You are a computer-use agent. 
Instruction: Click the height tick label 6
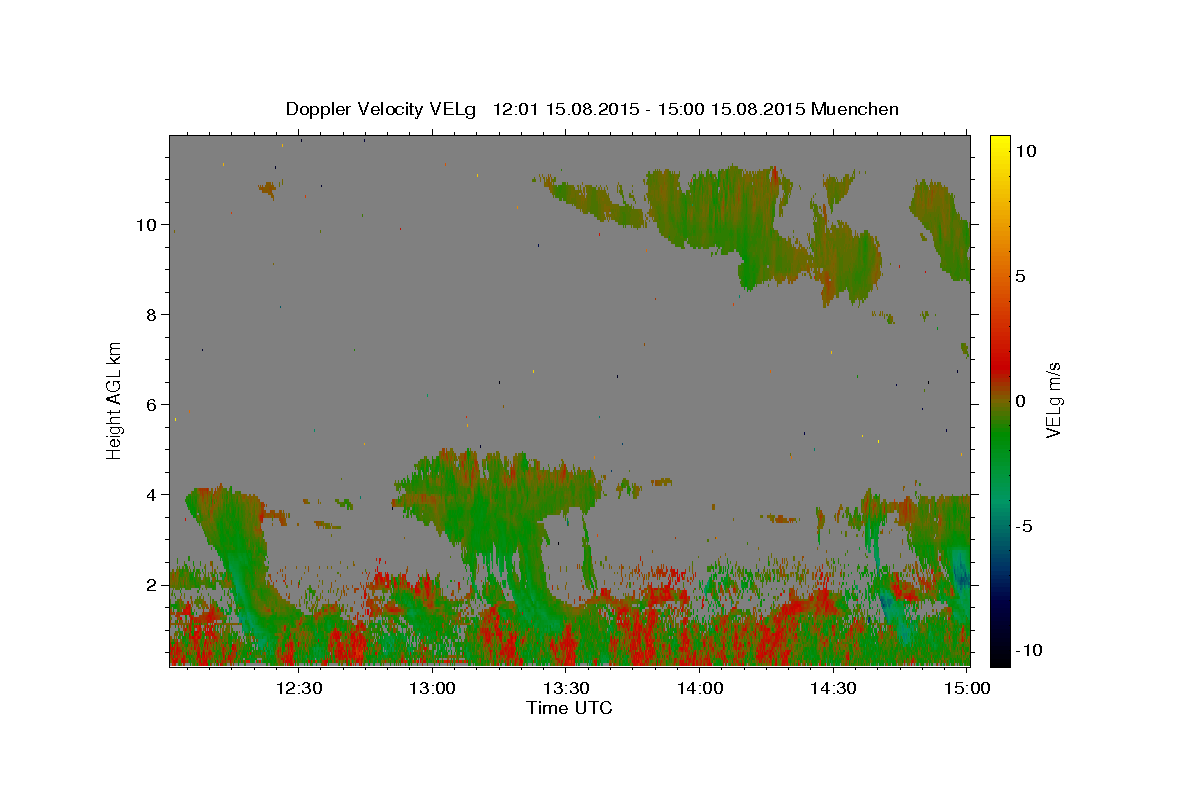(152, 405)
